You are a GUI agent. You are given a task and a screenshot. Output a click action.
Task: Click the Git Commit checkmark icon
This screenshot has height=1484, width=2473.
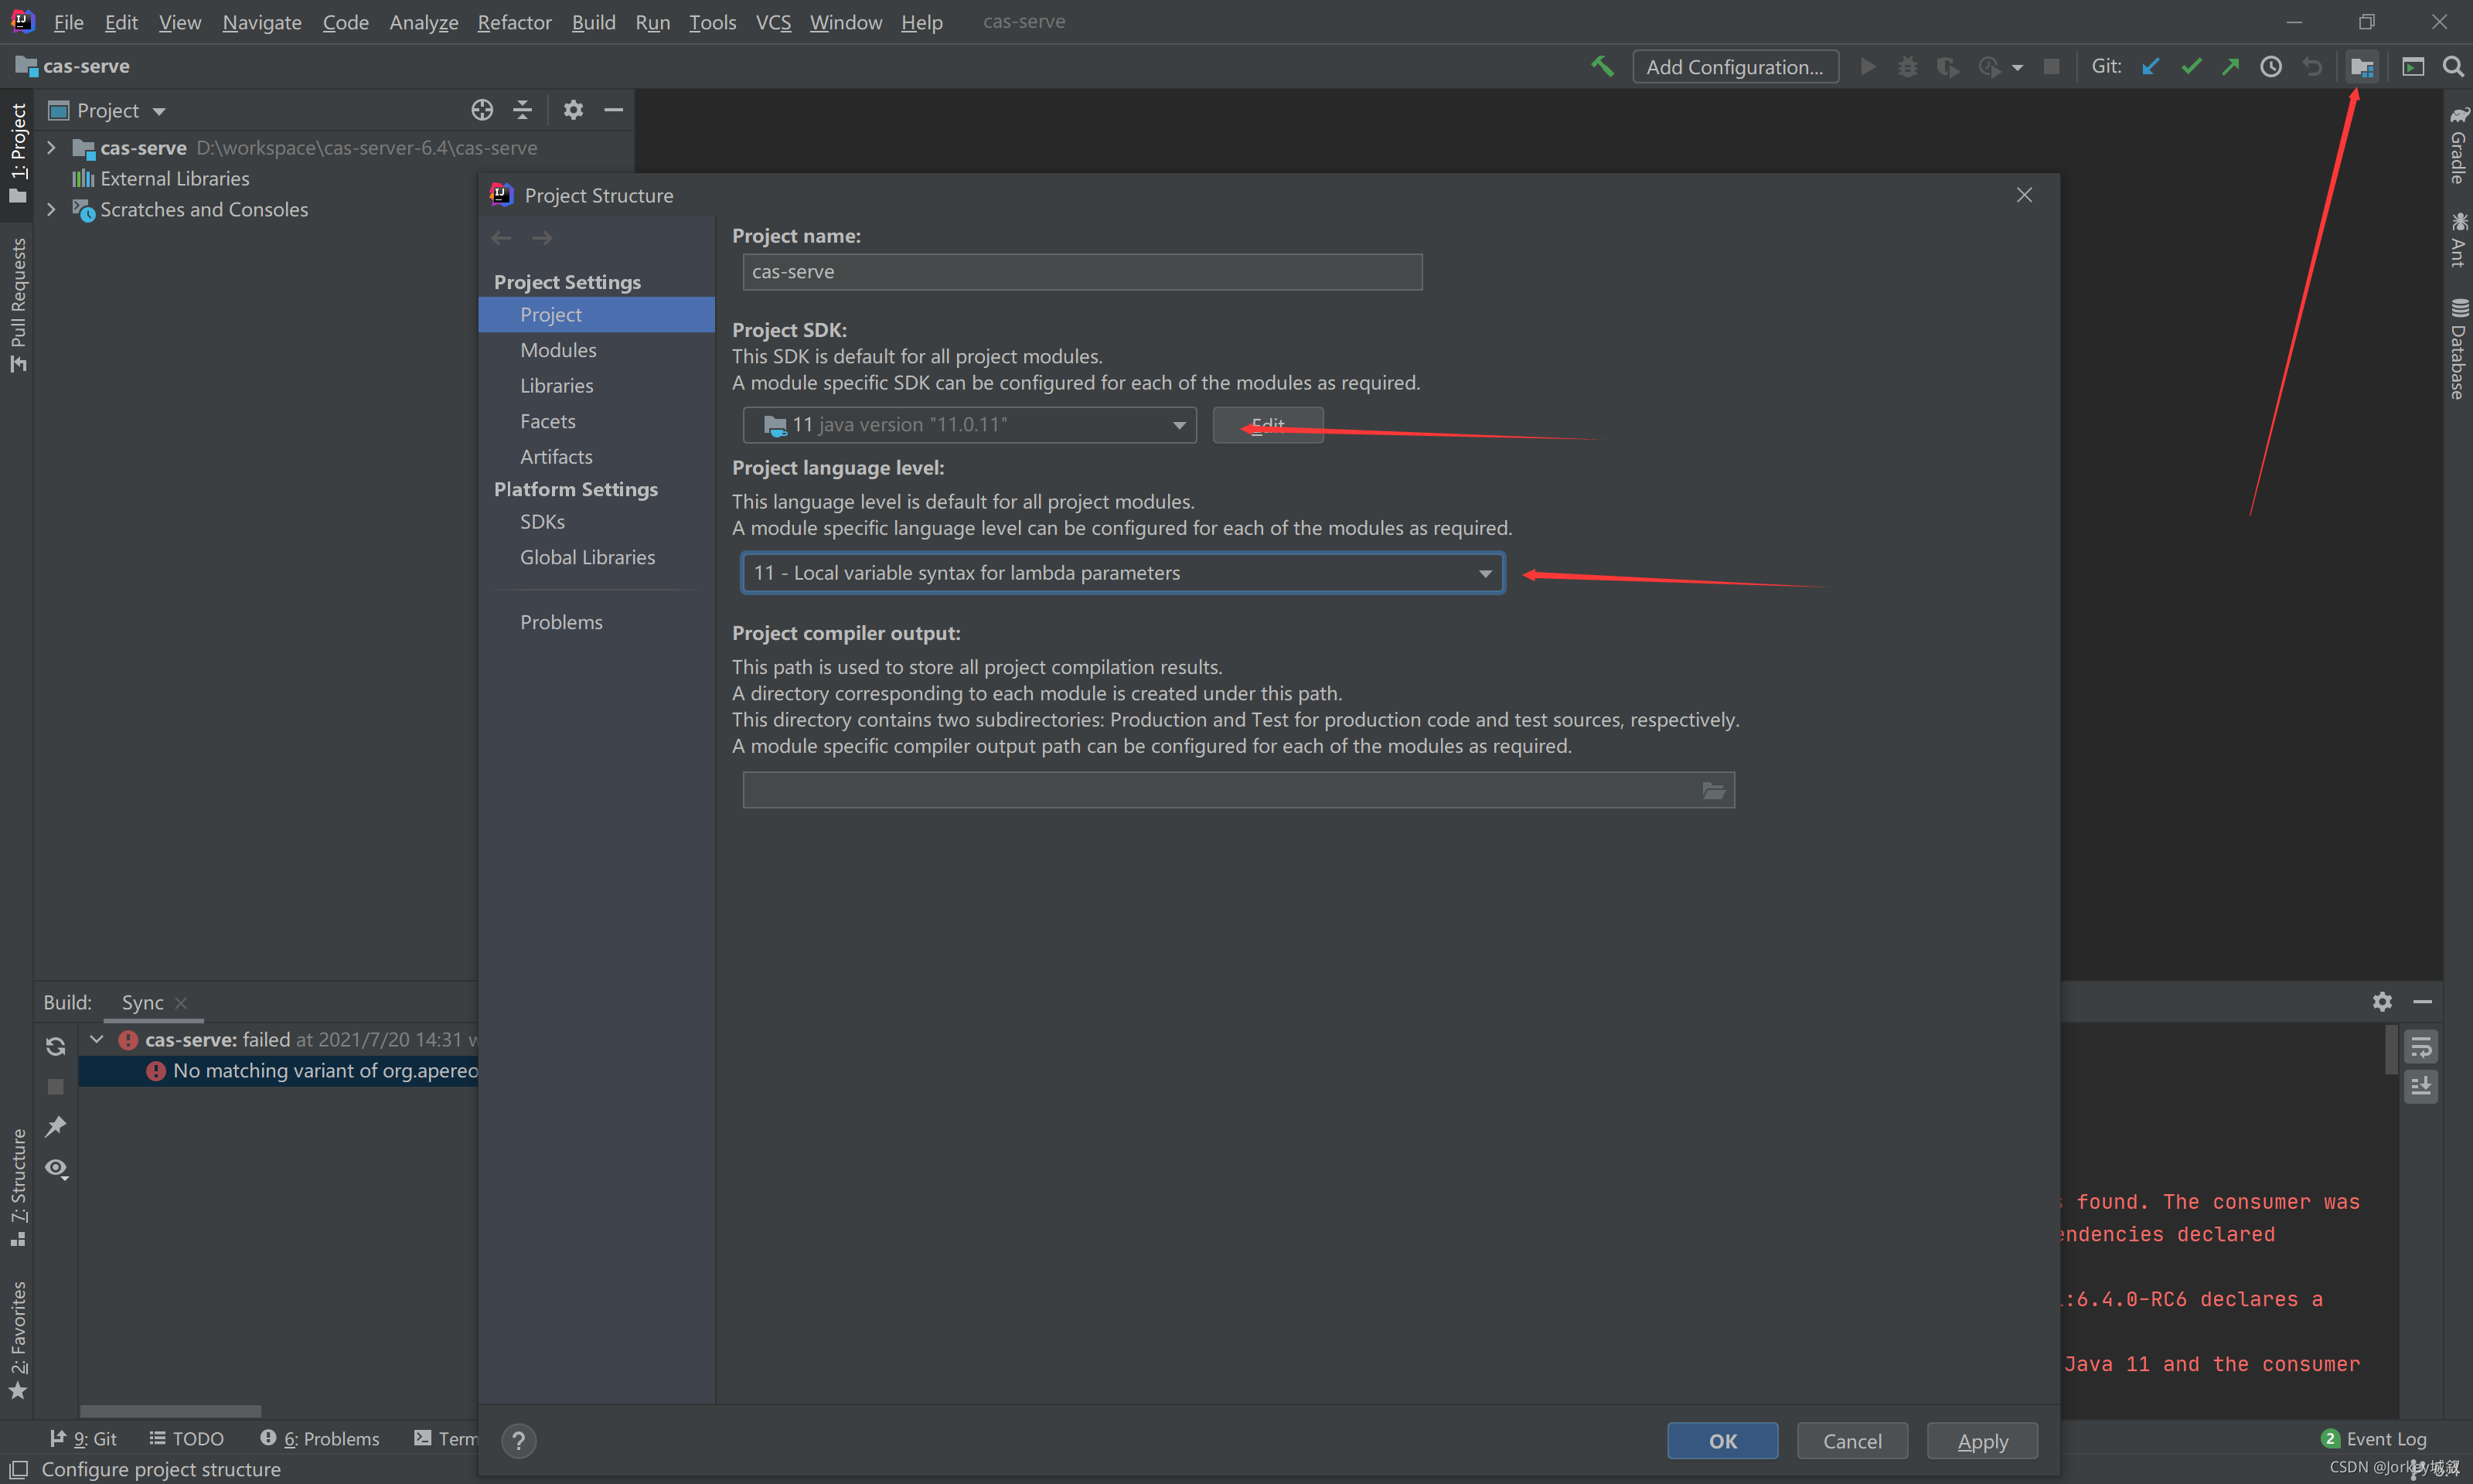pos(2191,67)
